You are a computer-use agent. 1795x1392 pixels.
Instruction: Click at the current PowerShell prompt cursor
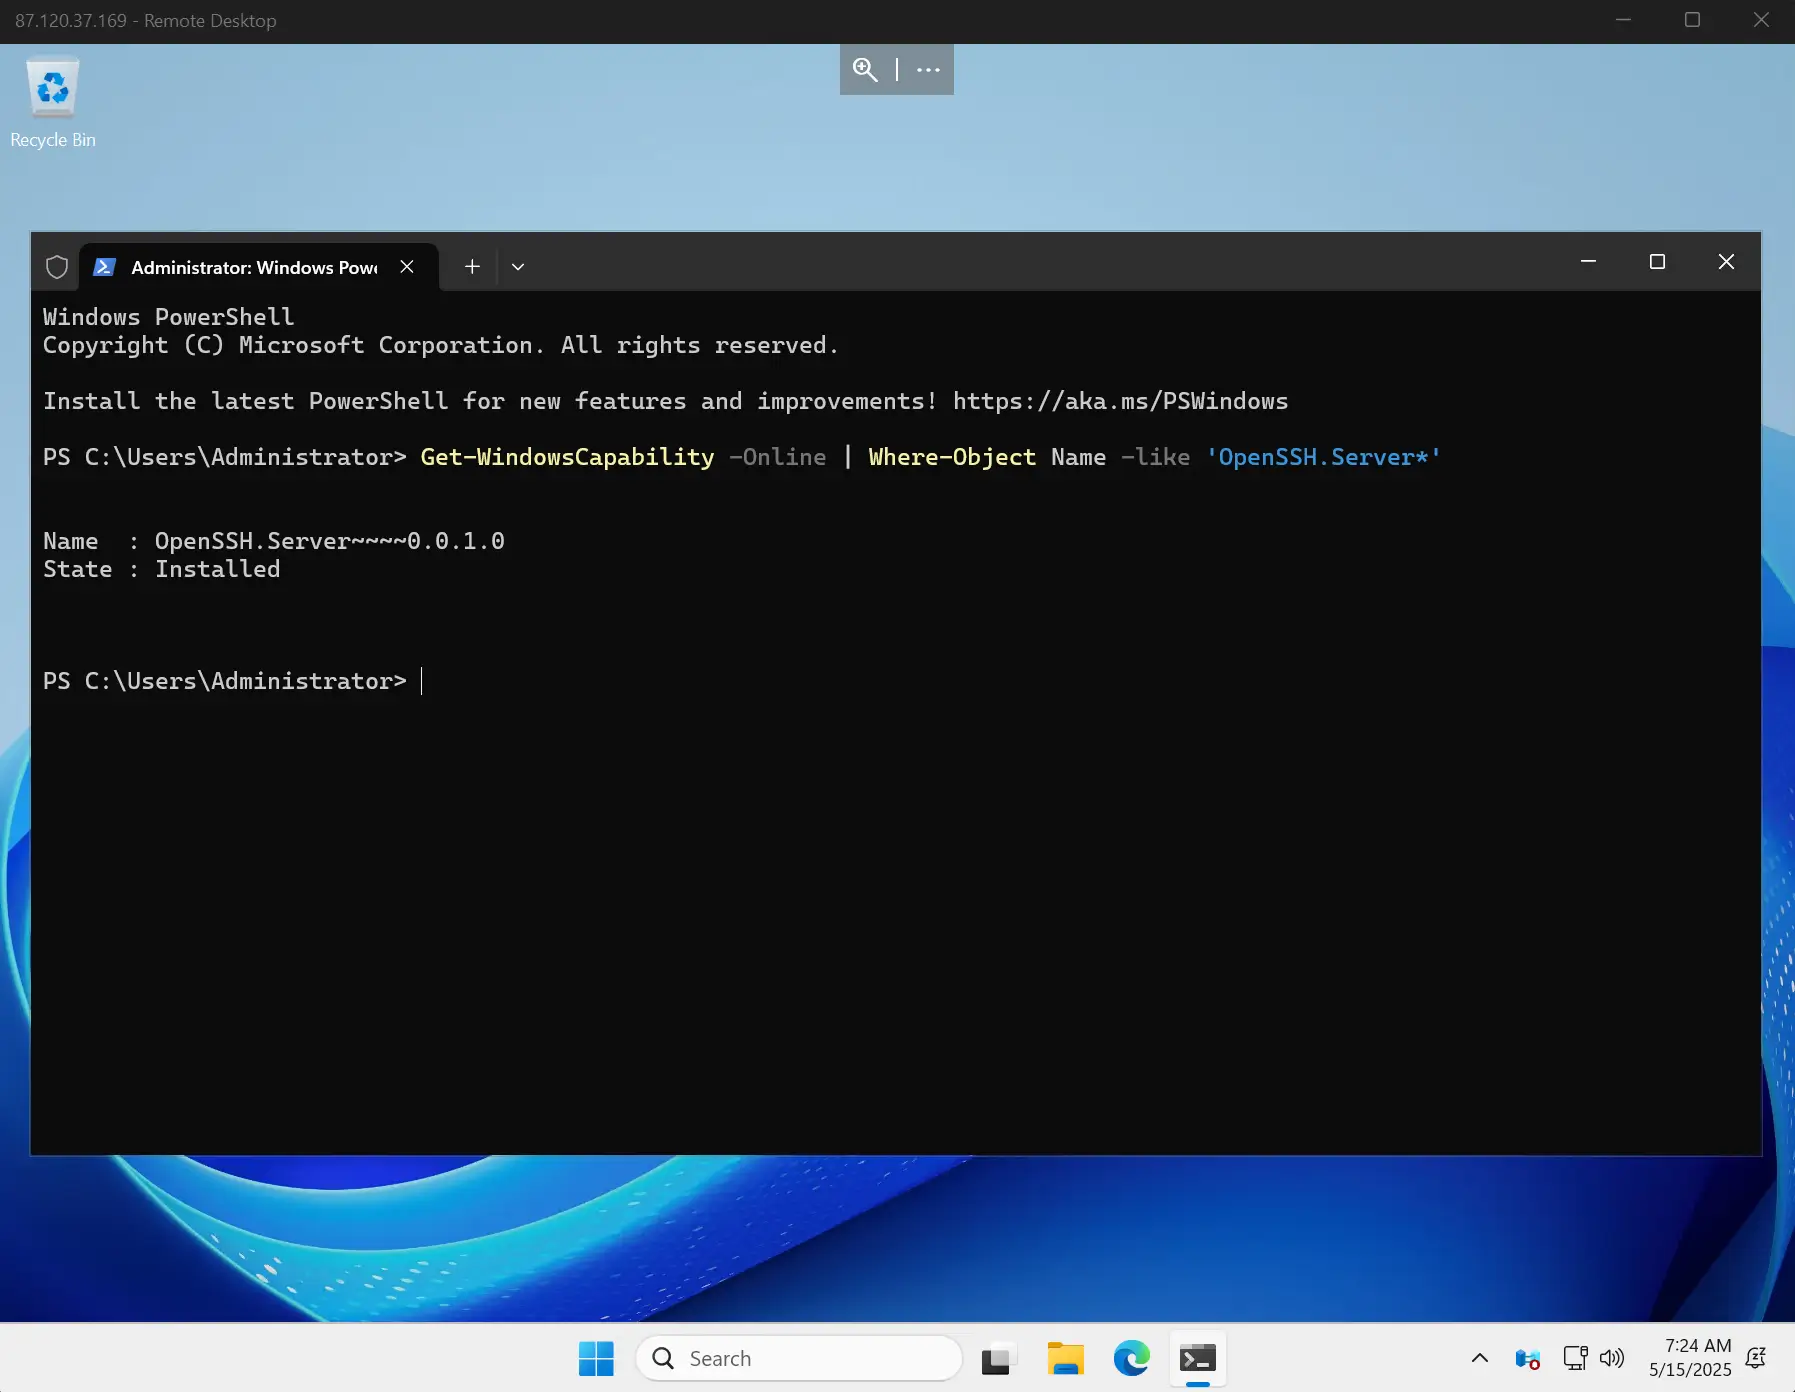click(422, 681)
